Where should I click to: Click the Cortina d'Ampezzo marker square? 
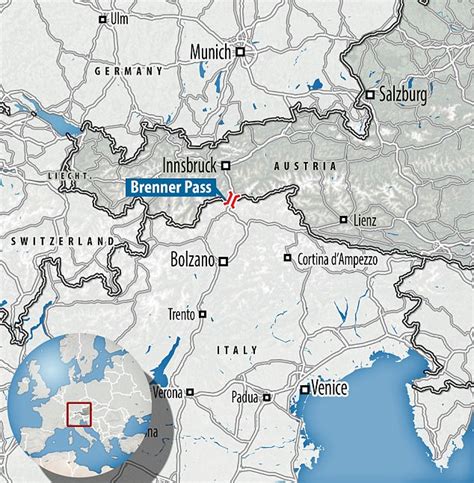pyautogui.click(x=287, y=257)
